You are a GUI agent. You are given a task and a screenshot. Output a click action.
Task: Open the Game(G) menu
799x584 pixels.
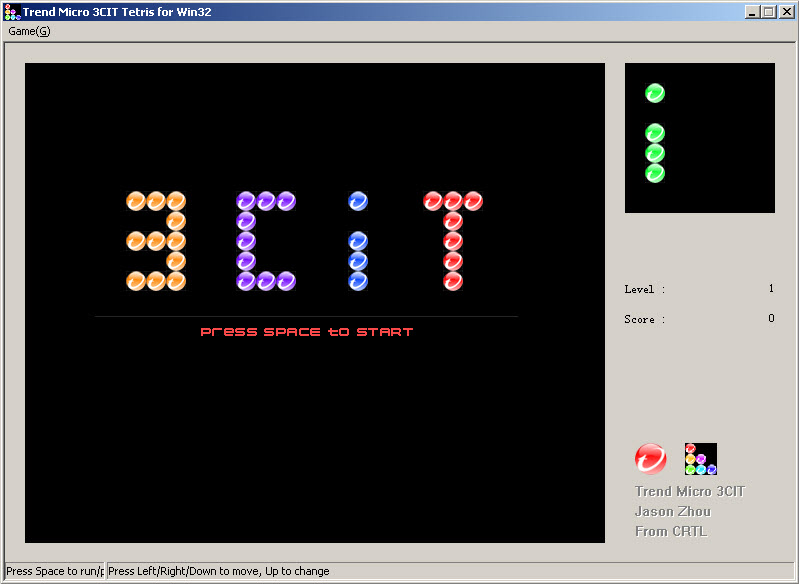29,31
